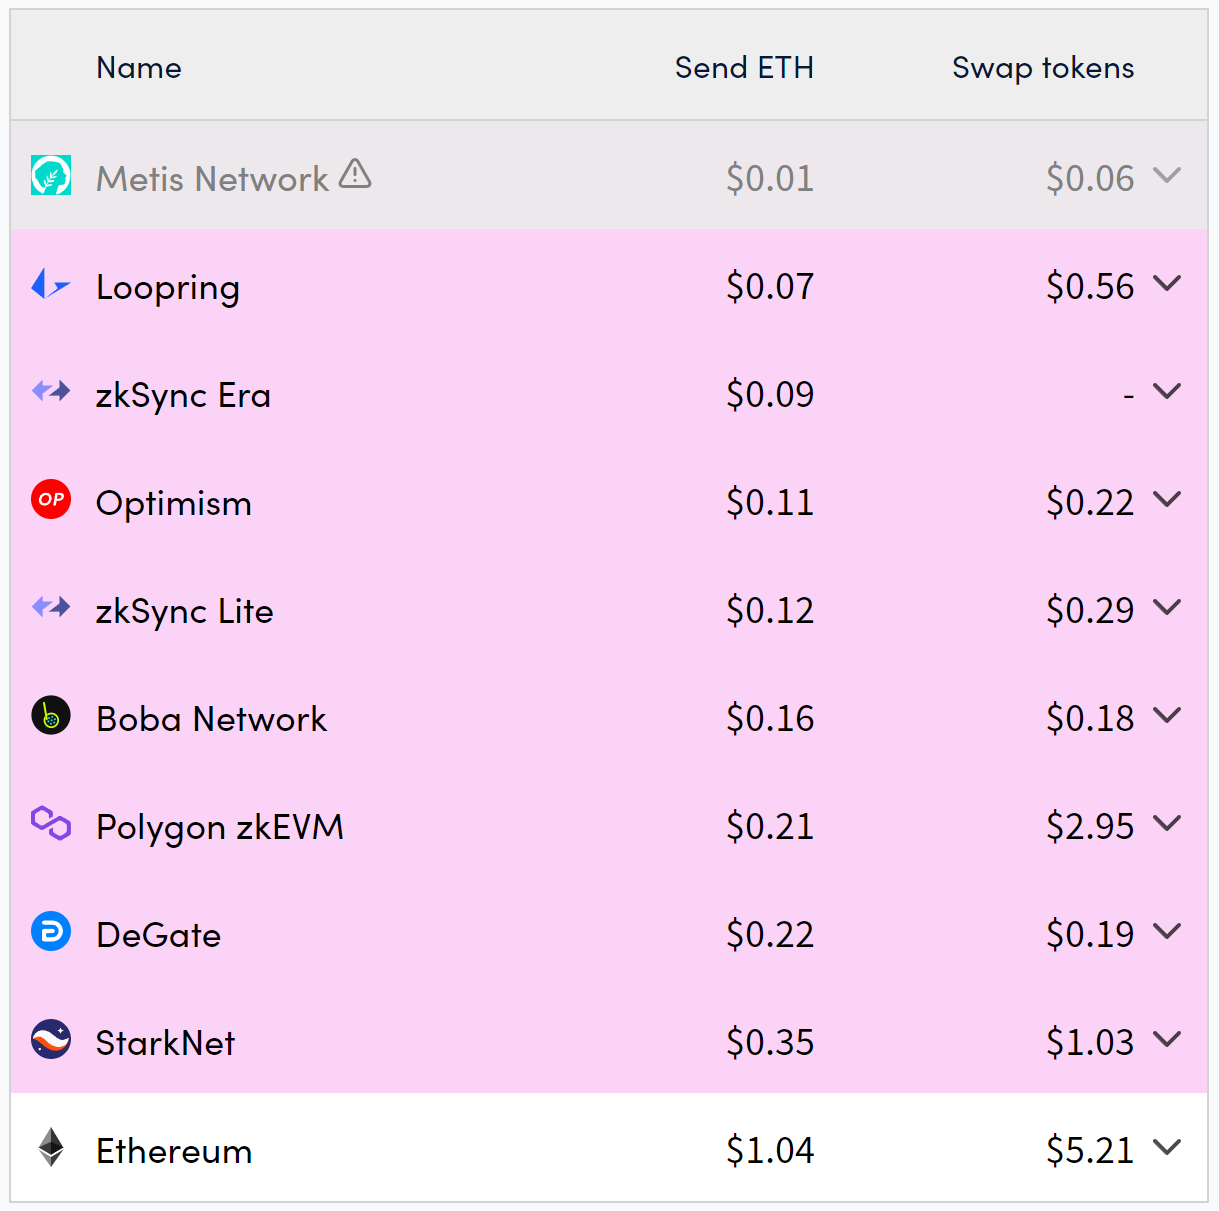Sort by the Send ETH column header
The width and height of the screenshot is (1219, 1211).
744,68
